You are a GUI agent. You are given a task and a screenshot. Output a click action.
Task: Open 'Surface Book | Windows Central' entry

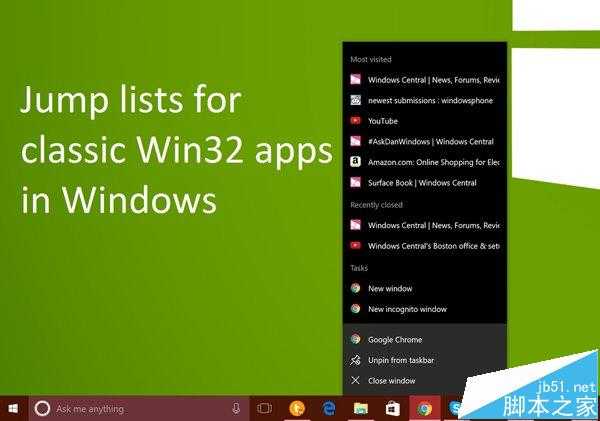(425, 183)
